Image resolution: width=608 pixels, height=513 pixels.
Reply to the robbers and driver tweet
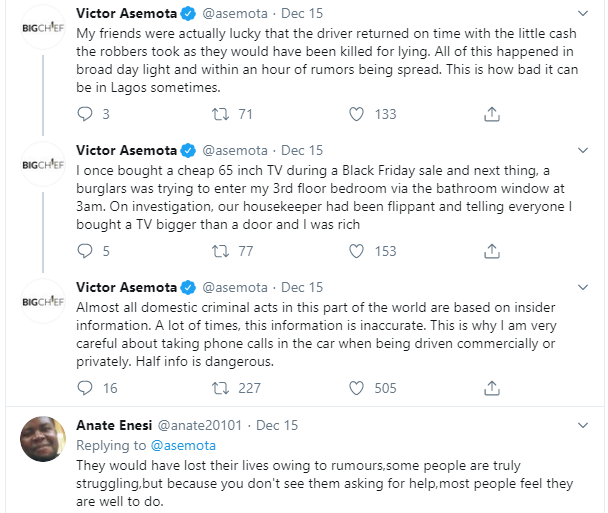(x=85, y=115)
